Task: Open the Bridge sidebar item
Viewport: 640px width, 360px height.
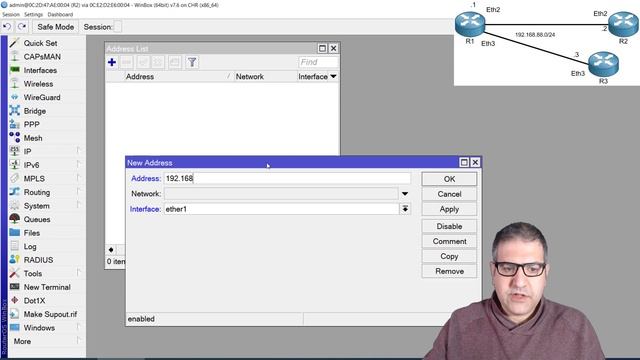Action: coord(35,111)
